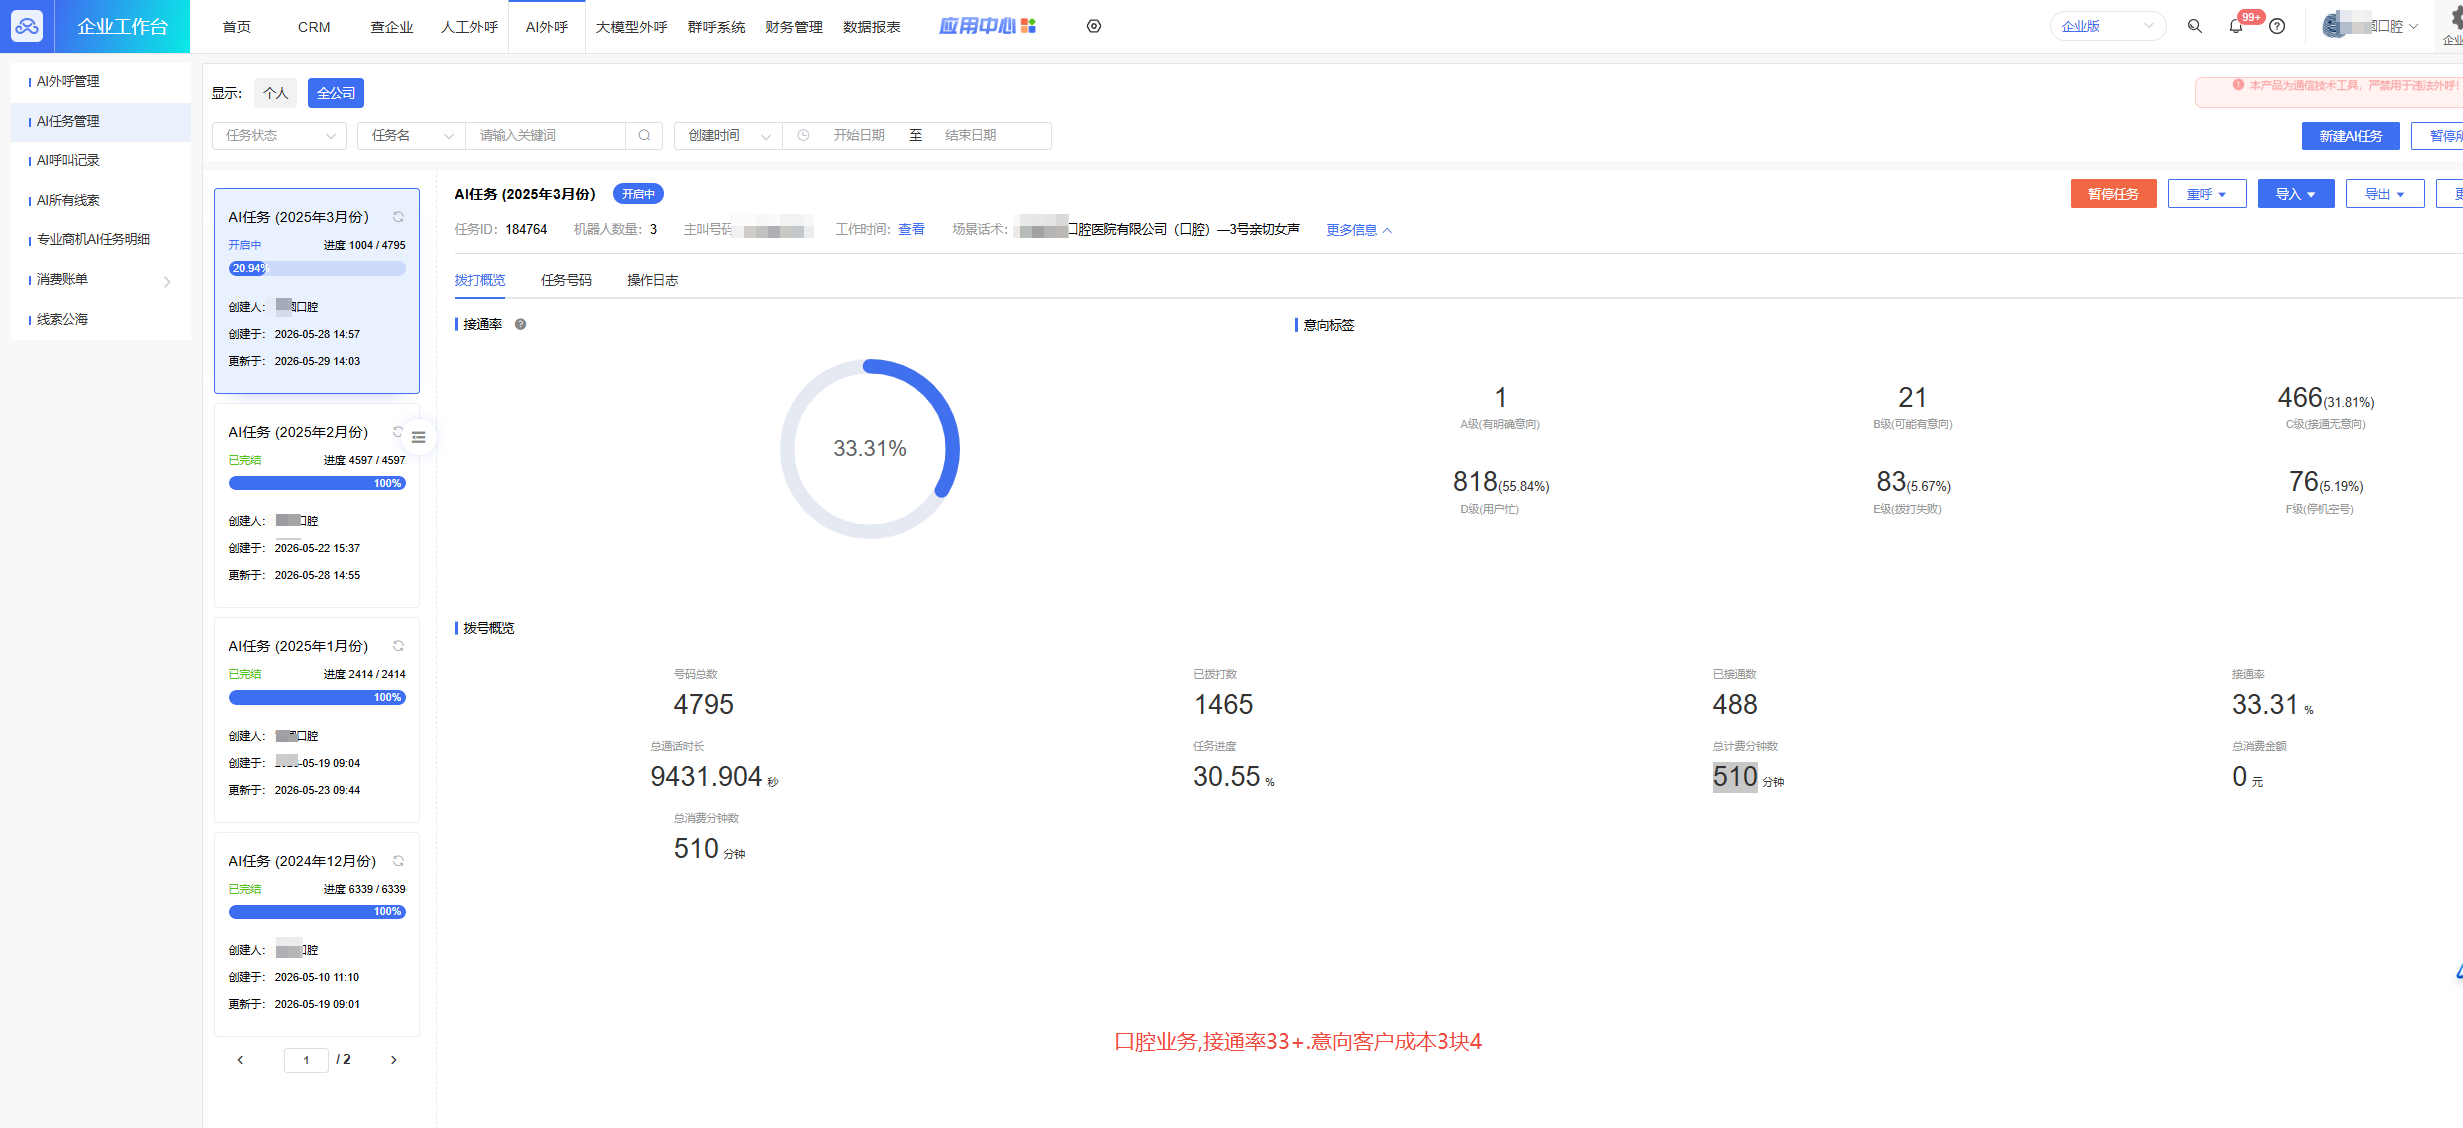
Task: Refresh the AI任务 (2025年1月份) card
Action: (398, 646)
